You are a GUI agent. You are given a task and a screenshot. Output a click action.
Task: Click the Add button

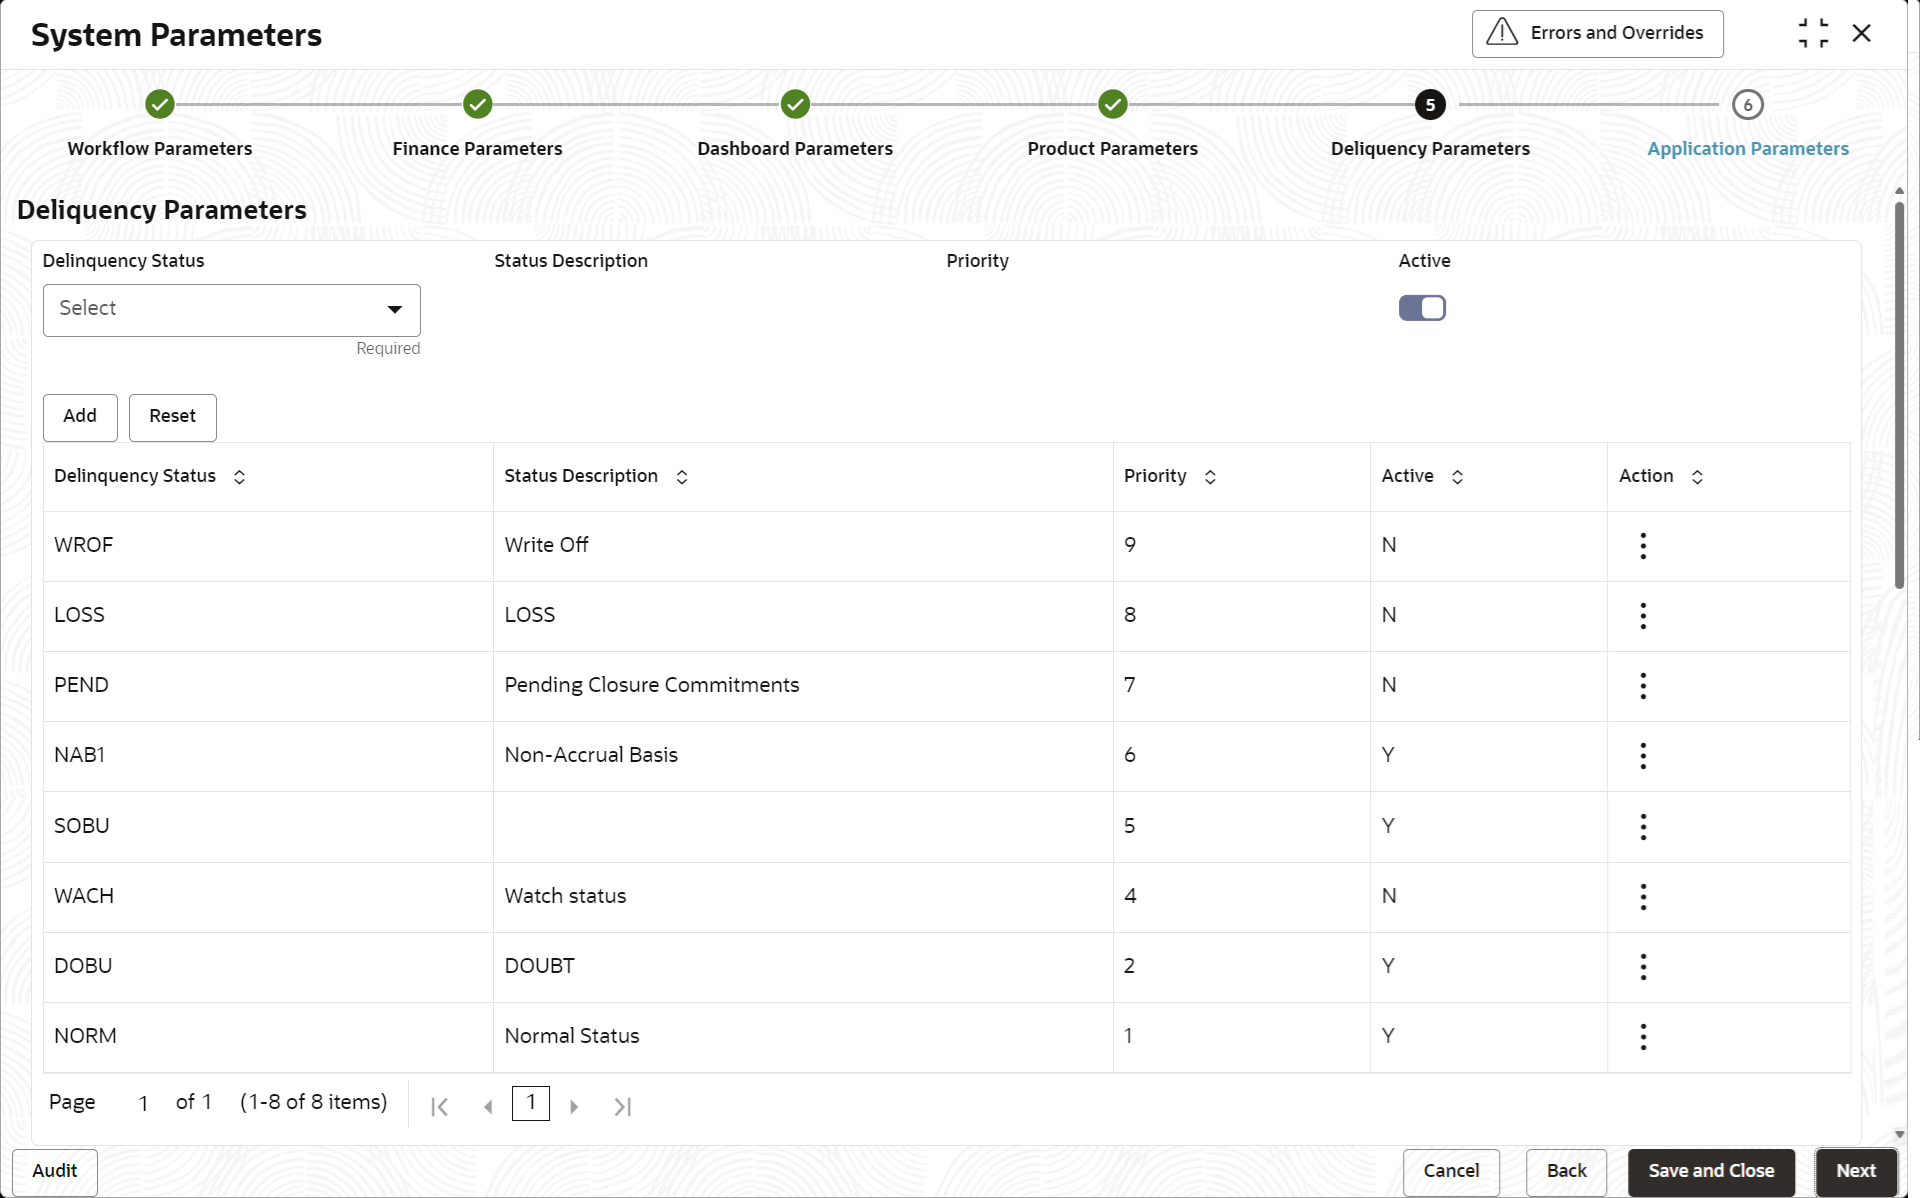tap(80, 417)
